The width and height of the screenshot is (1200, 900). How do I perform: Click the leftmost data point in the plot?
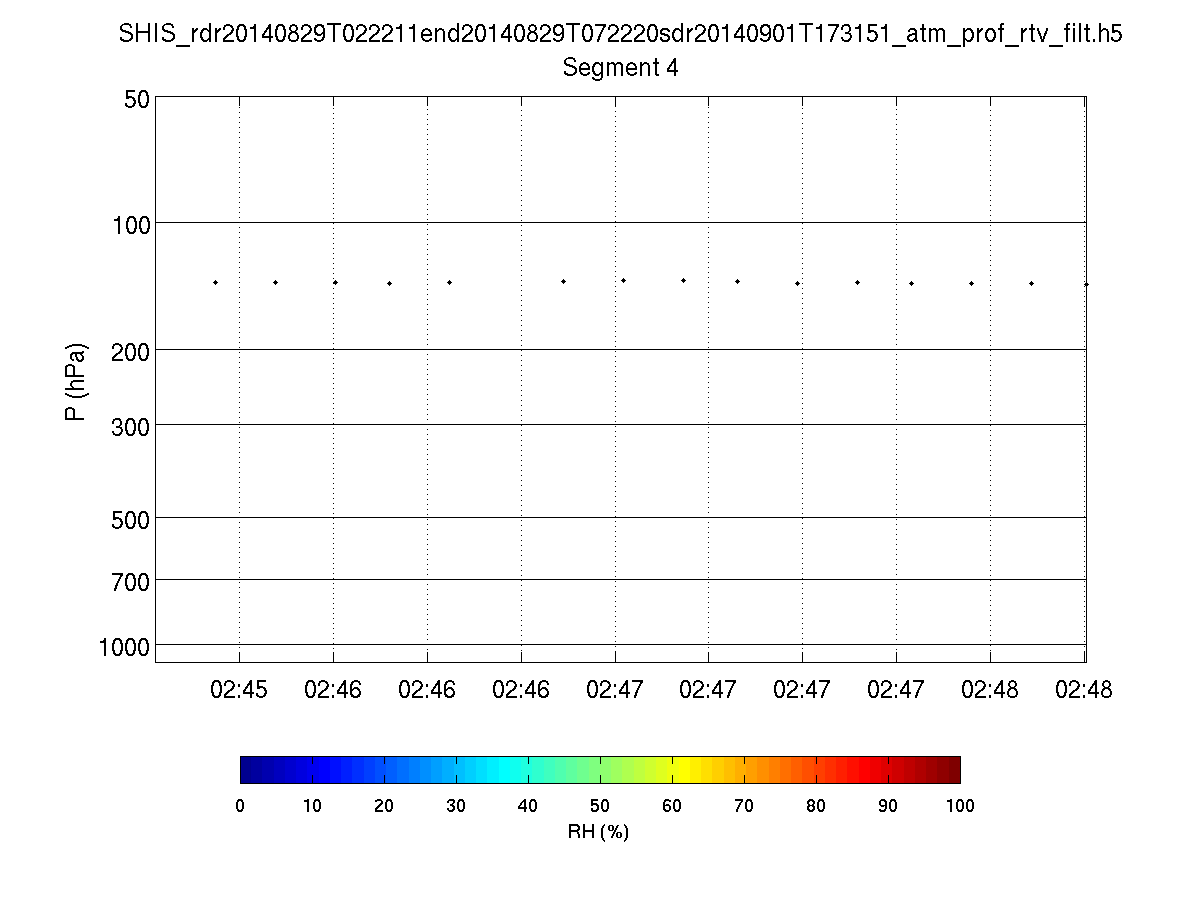coord(215,283)
